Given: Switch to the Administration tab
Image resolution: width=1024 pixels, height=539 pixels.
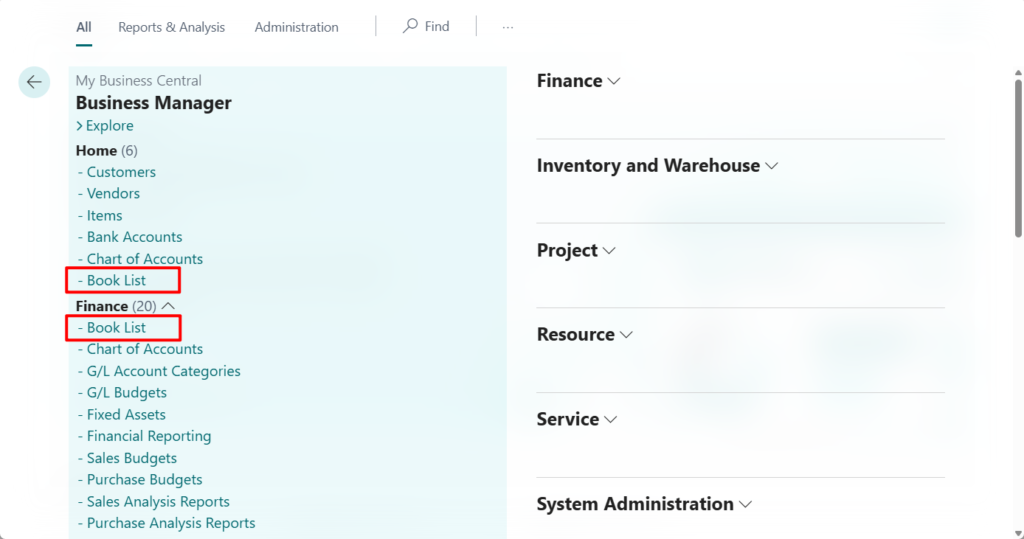Looking at the screenshot, I should tap(296, 27).
